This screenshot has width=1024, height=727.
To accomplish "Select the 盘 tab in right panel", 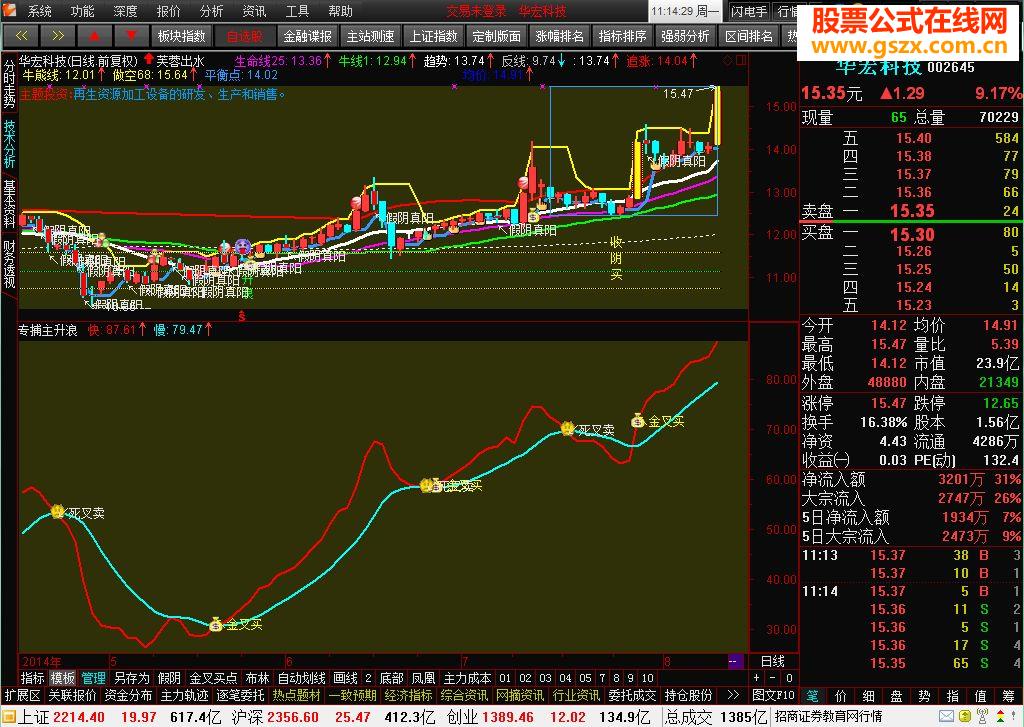I will (896, 696).
